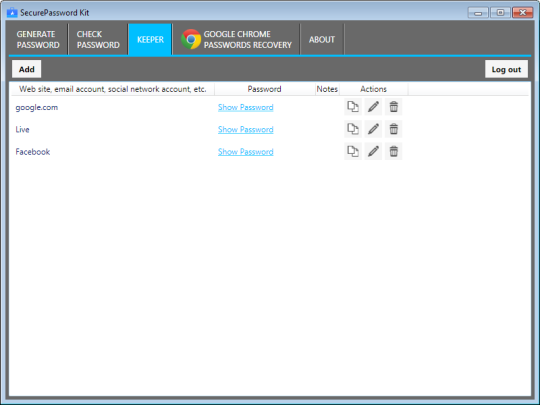Click the Web site column header
The image size is (540, 405).
click(x=113, y=89)
